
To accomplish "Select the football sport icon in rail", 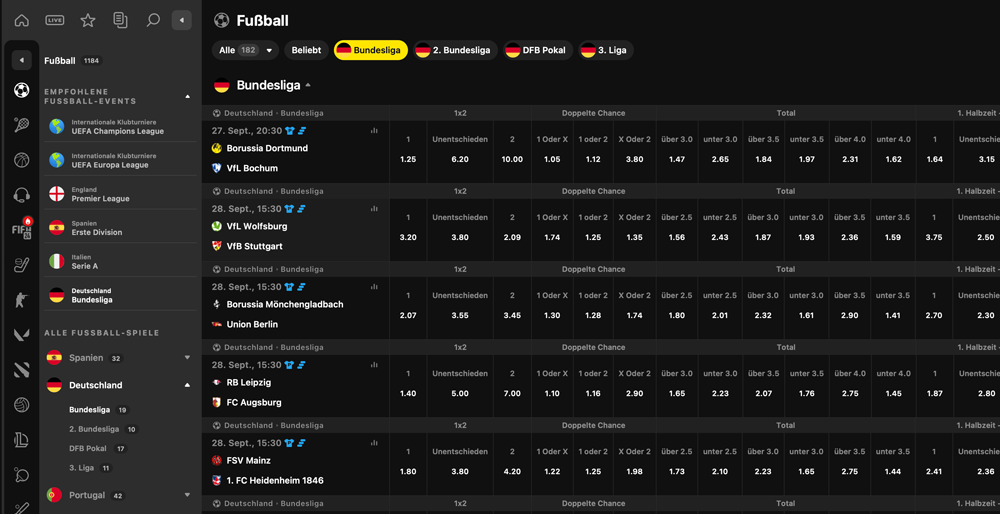I will 22,91.
